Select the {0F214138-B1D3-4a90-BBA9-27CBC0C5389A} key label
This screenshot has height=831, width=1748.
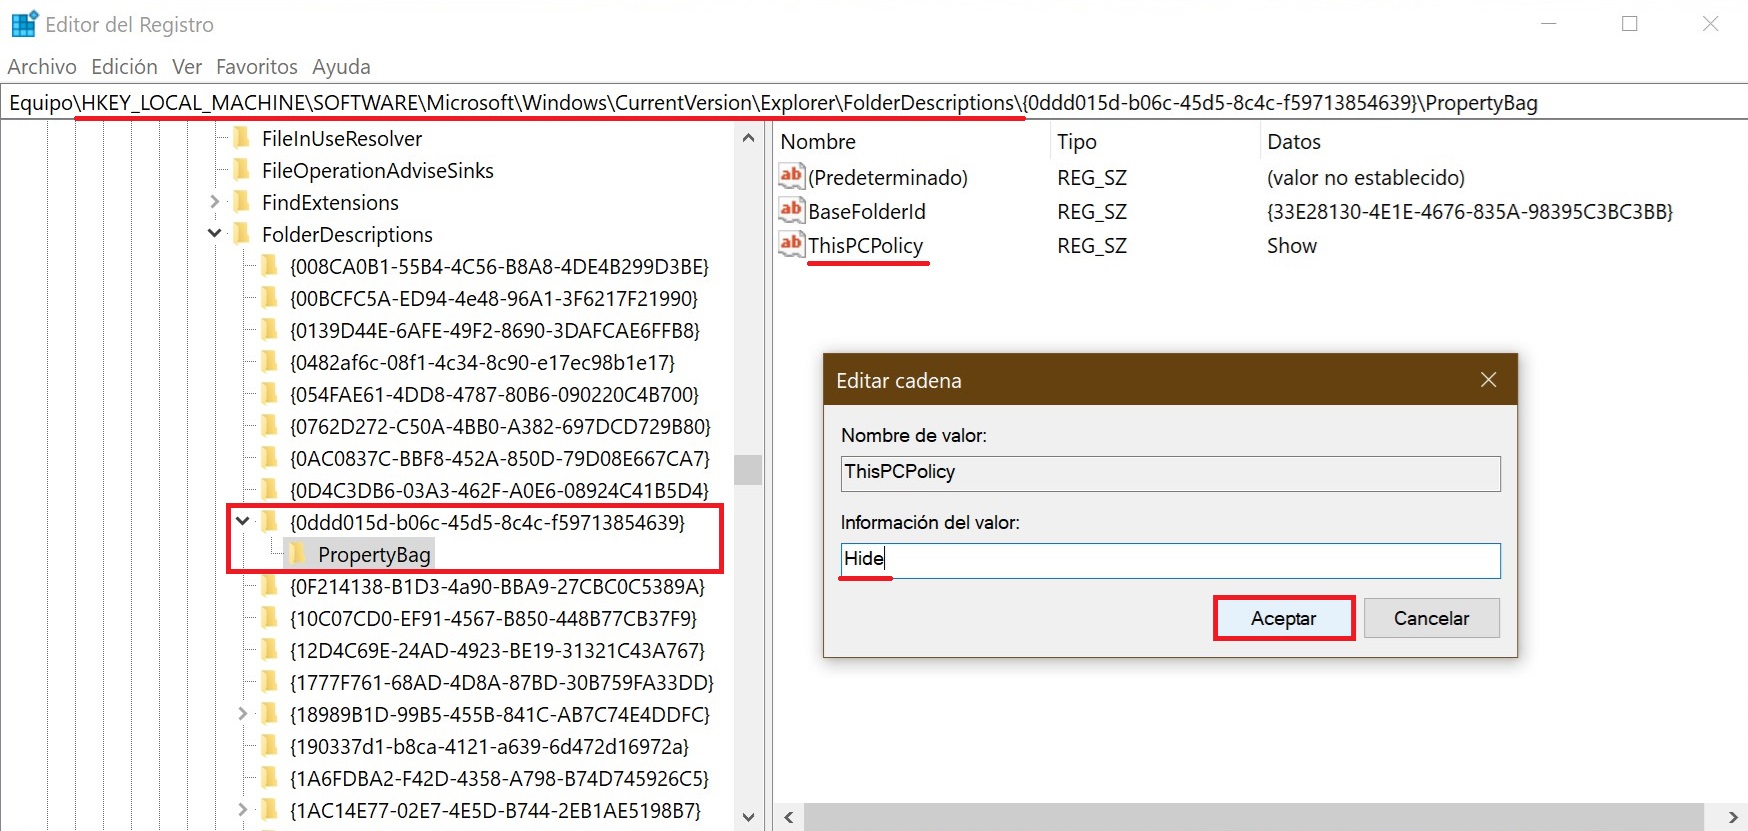(497, 586)
